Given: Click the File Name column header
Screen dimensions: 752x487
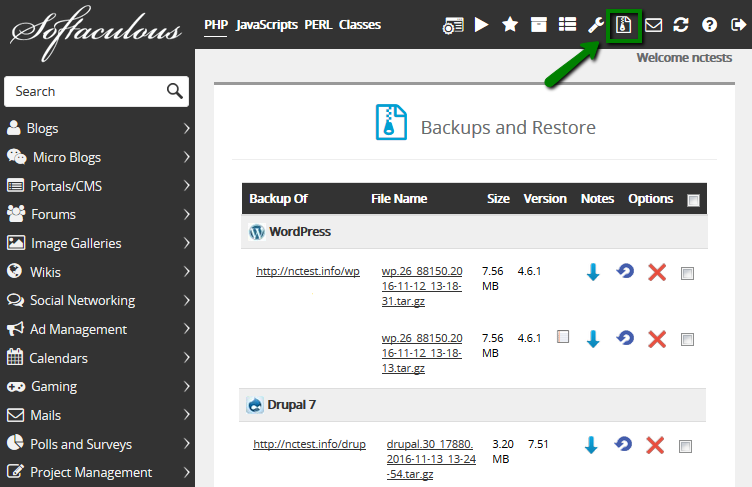Looking at the screenshot, I should click(399, 199).
